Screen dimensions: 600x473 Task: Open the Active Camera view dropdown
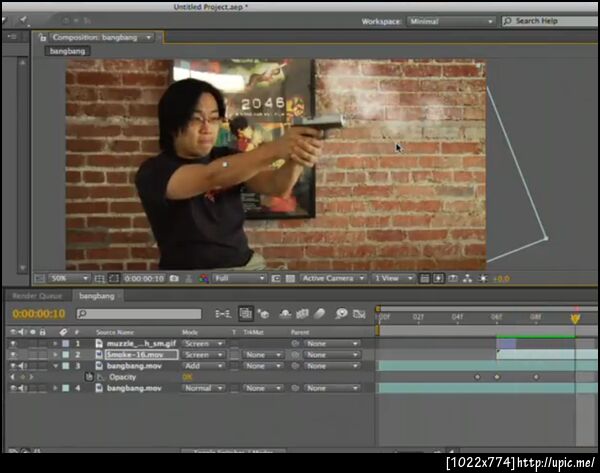point(333,279)
